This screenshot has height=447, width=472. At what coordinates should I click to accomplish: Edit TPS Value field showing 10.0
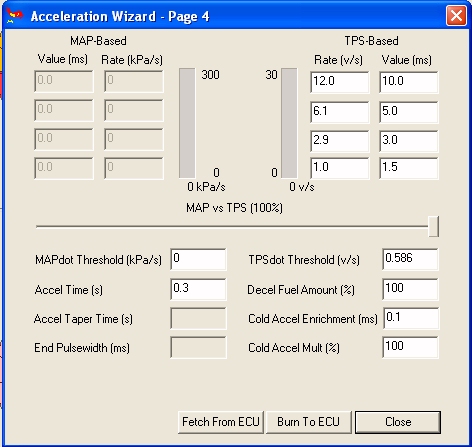tap(409, 82)
